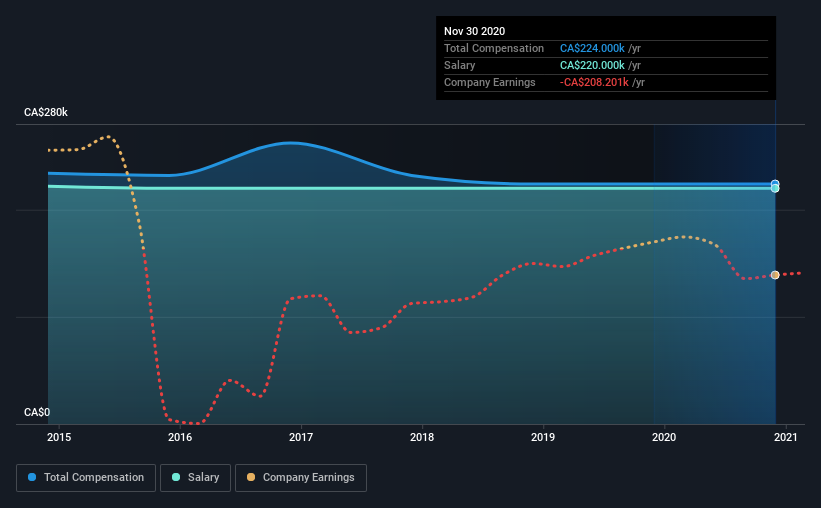
Task: Select the Total Compensation data point marker
Action: click(x=775, y=184)
